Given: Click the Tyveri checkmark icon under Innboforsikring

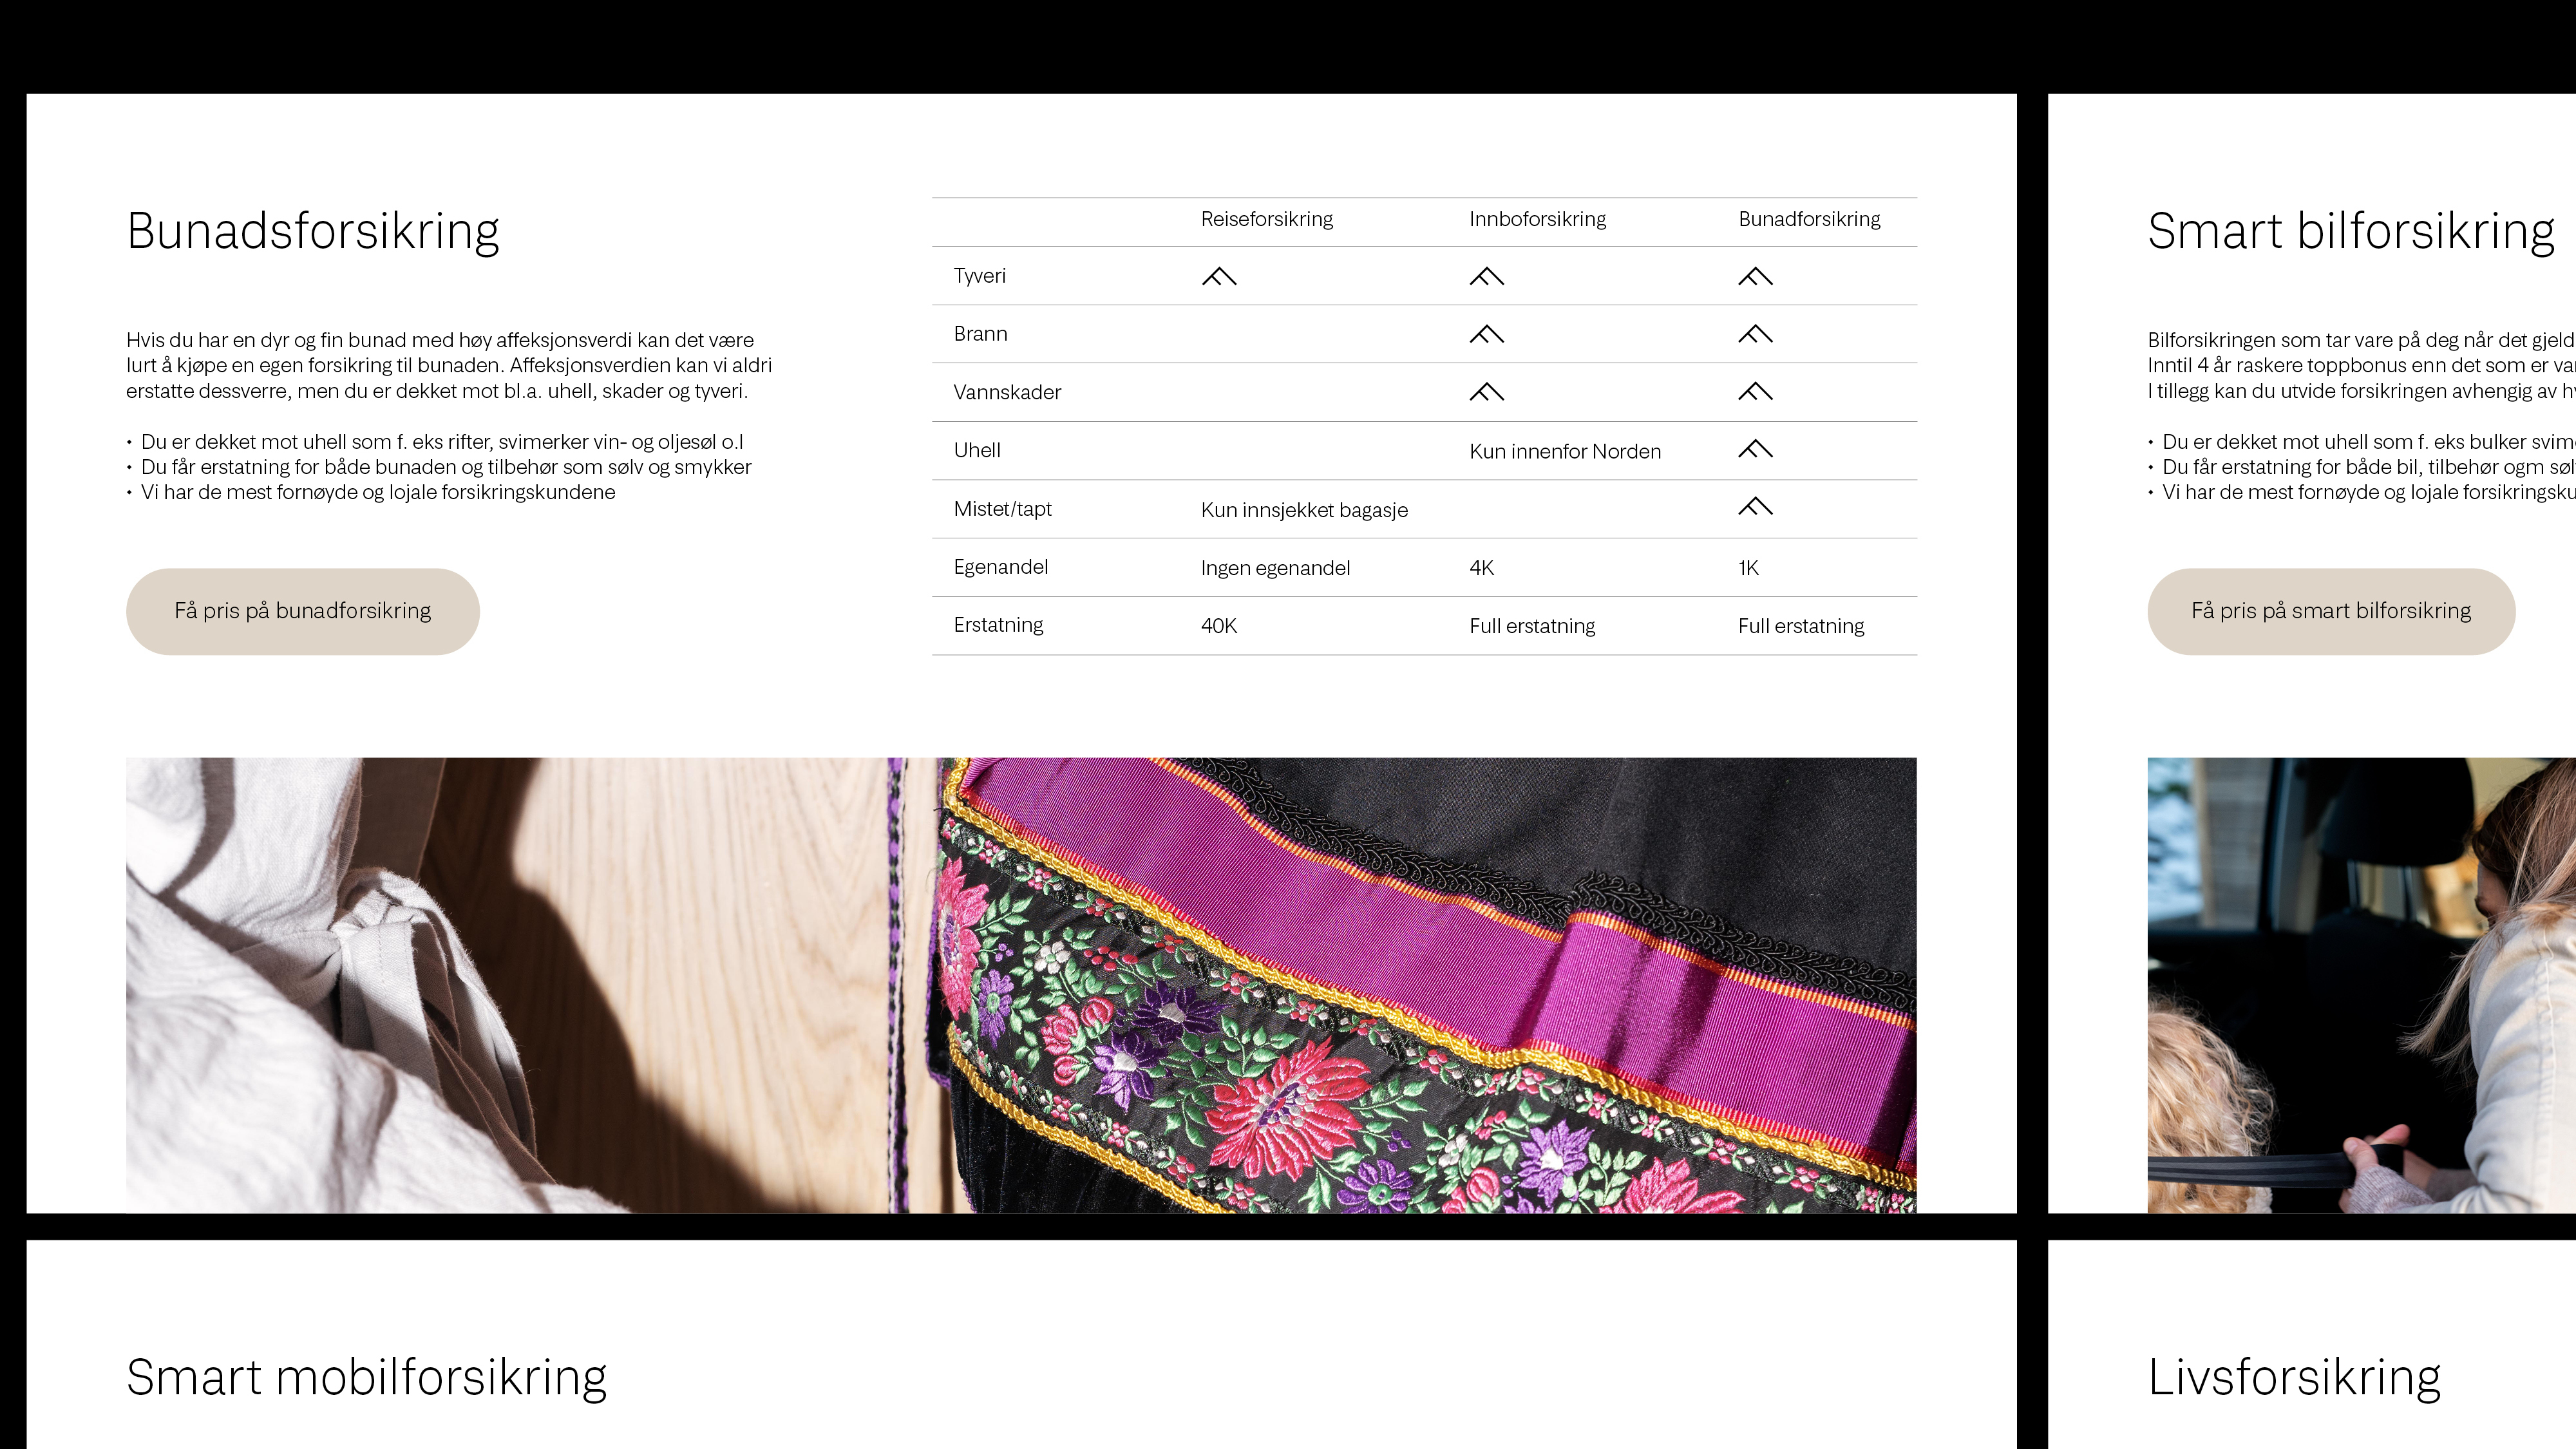Looking at the screenshot, I should (x=1487, y=276).
